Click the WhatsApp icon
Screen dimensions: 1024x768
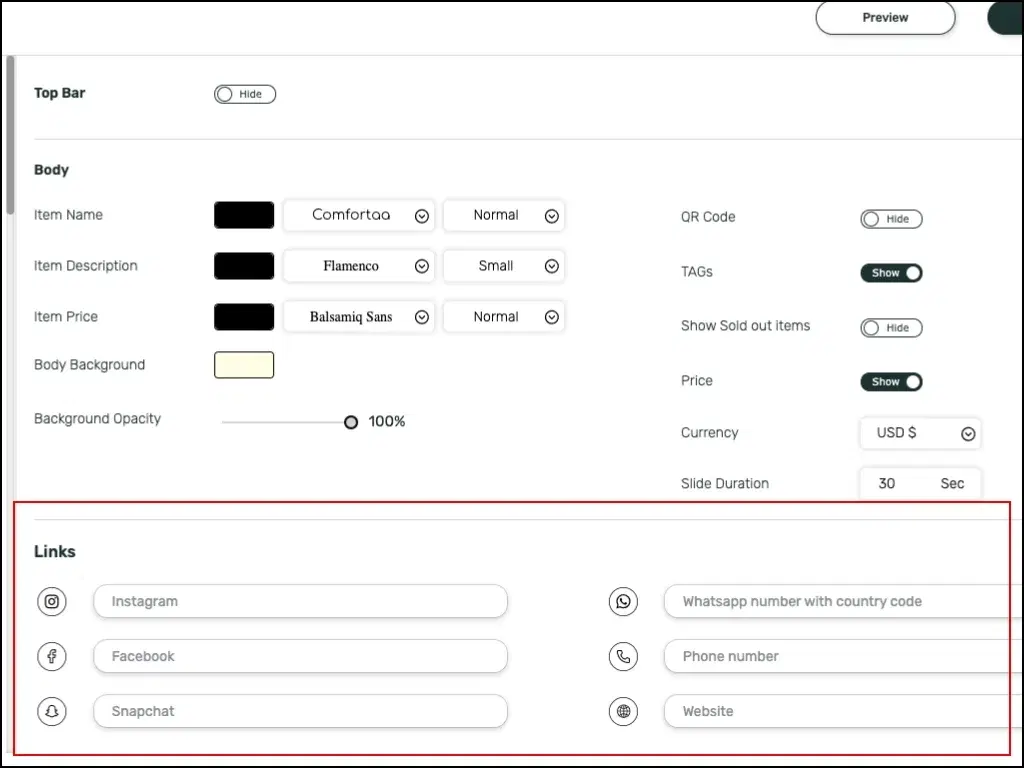pos(623,601)
